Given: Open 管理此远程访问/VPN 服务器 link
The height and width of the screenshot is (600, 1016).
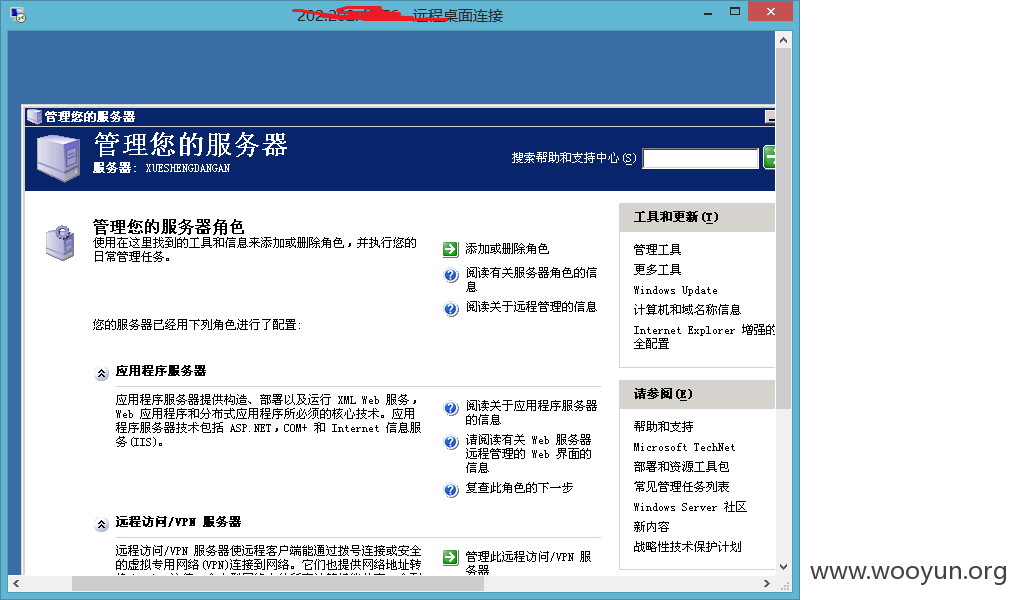Looking at the screenshot, I should (528, 562).
